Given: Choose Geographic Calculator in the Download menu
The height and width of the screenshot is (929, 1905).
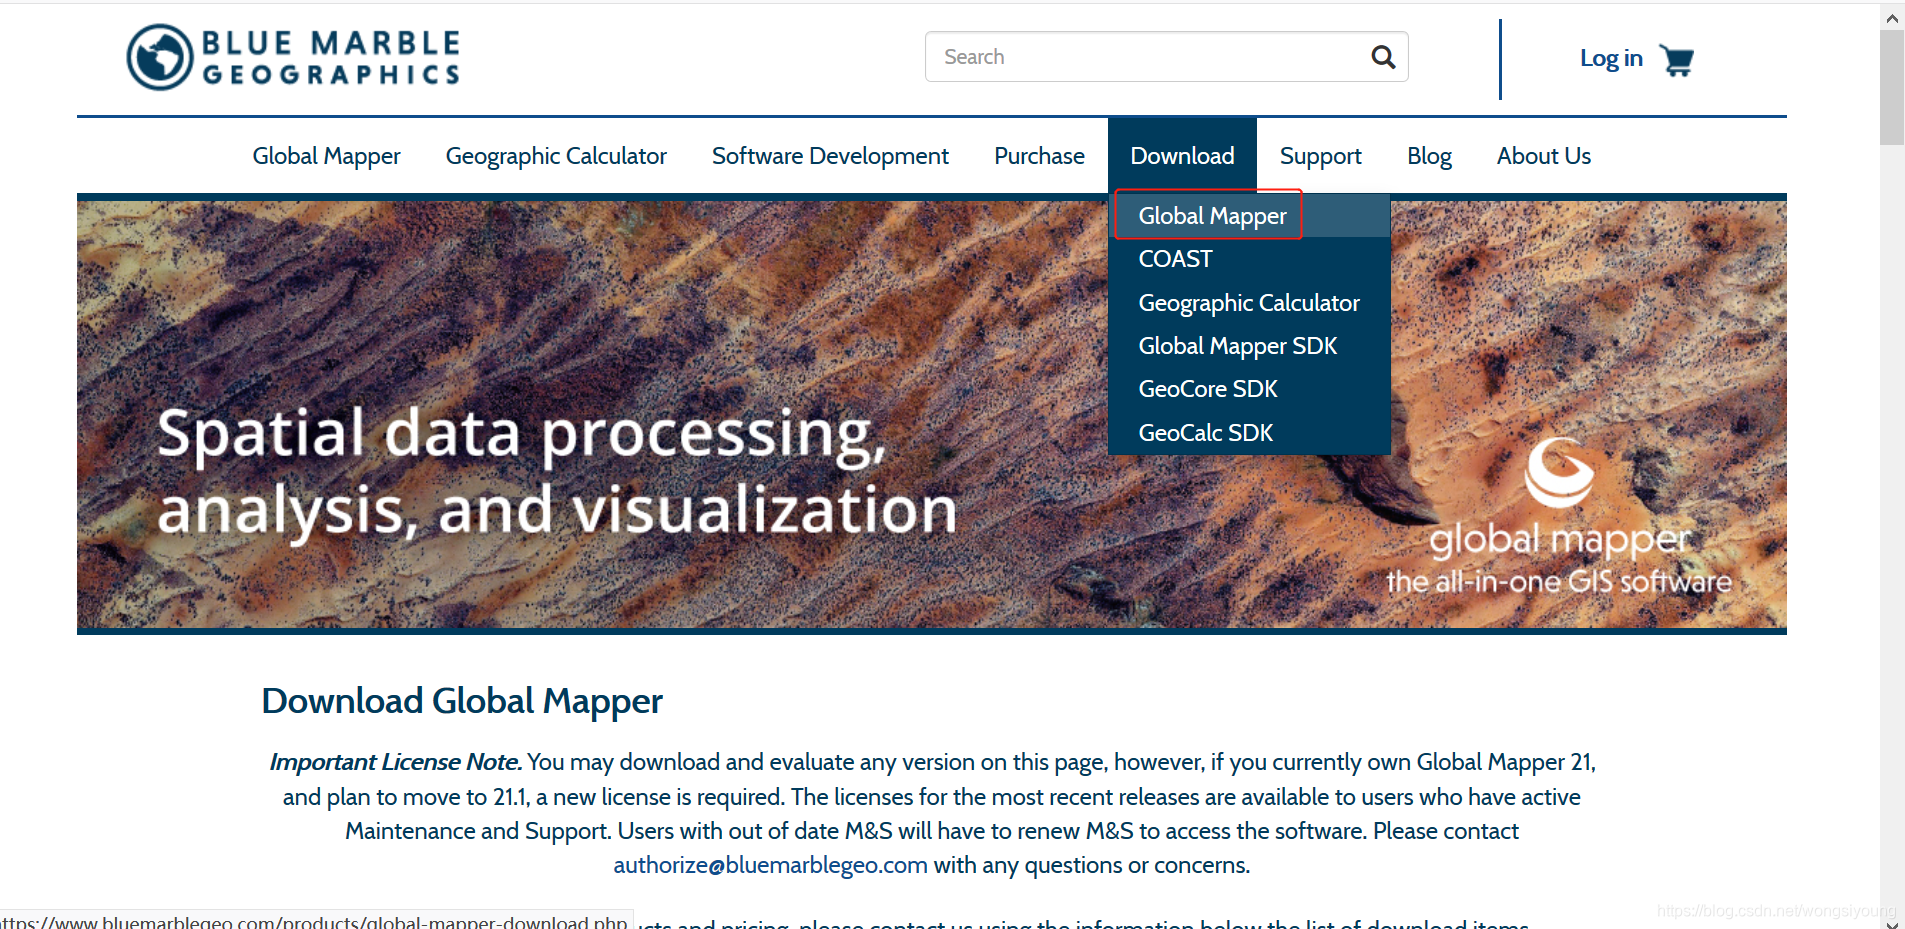Looking at the screenshot, I should (x=1249, y=302).
